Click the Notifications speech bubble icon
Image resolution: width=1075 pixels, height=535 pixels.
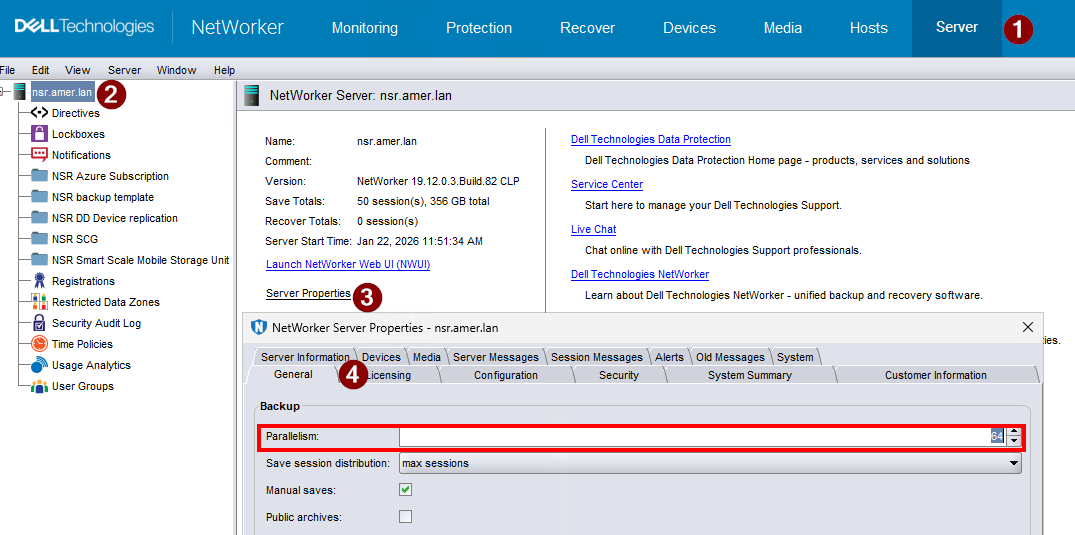click(39, 155)
